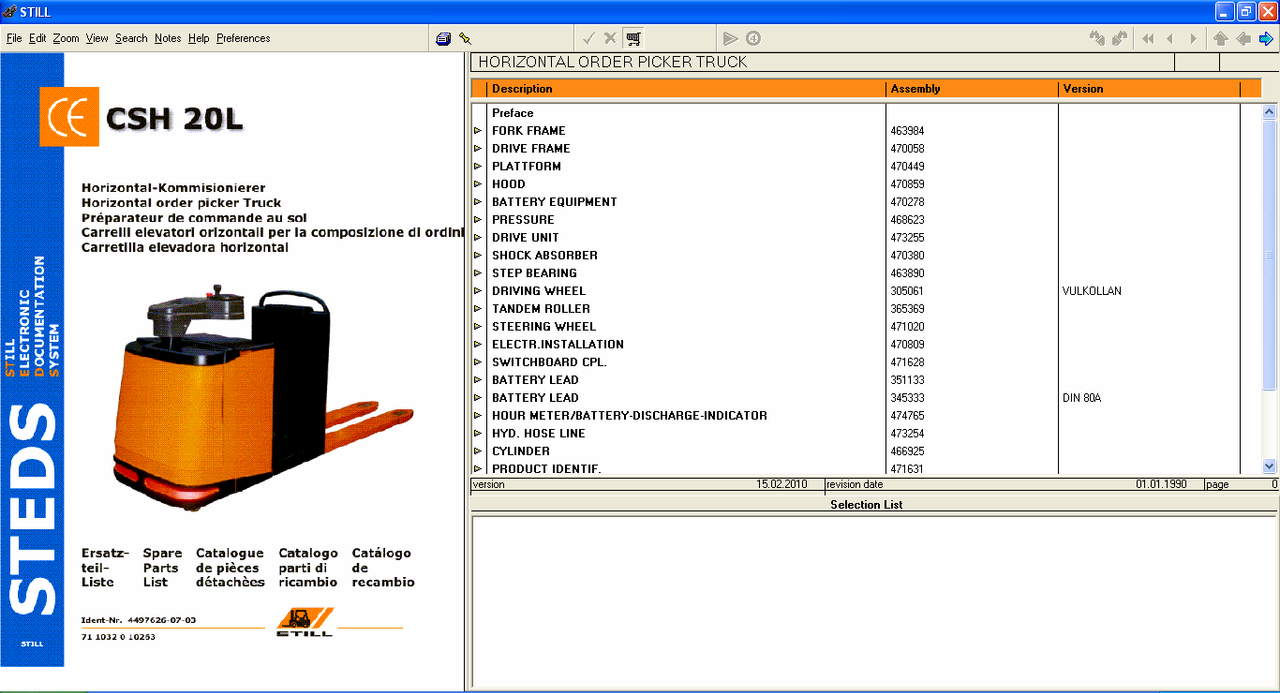Click the Selection List panel header
This screenshot has width=1280, height=693.
pos(866,505)
